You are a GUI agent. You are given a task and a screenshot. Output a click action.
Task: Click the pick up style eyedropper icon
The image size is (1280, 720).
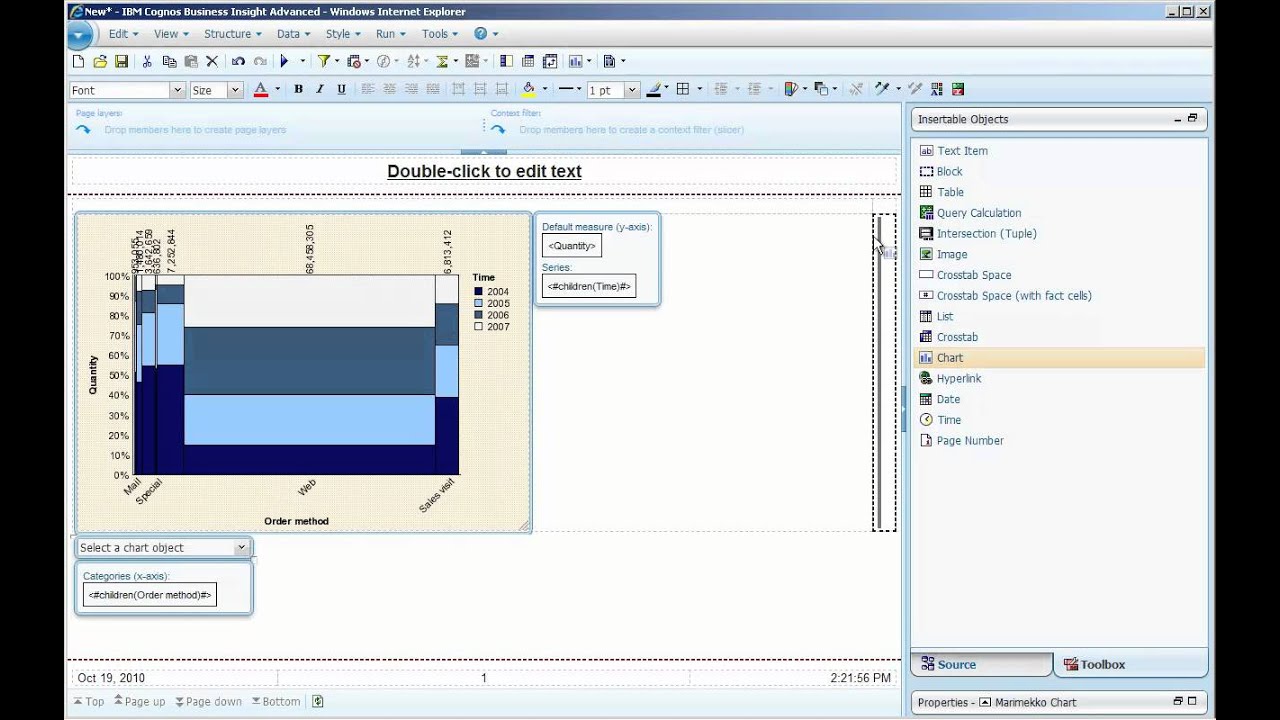[881, 89]
